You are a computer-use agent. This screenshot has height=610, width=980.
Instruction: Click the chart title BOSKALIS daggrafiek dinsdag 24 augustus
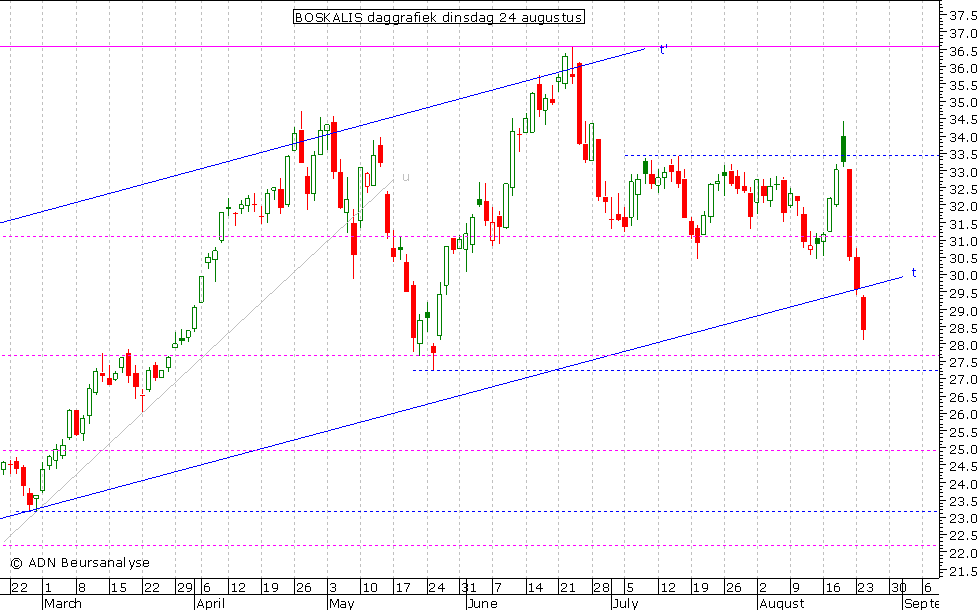[439, 17]
